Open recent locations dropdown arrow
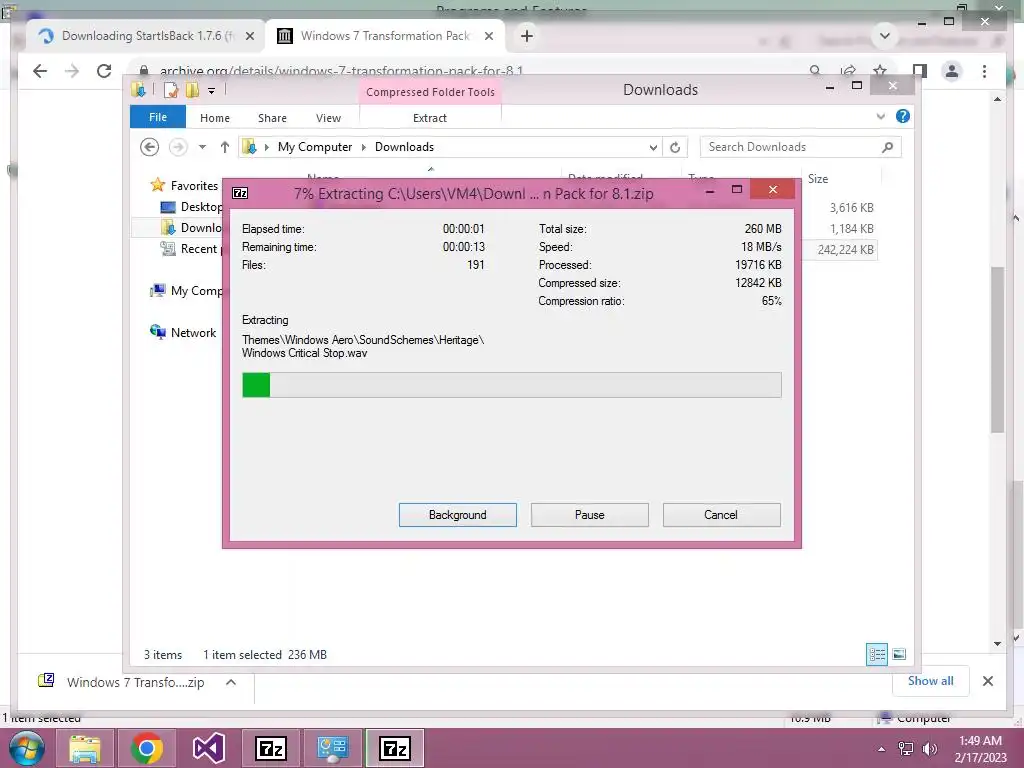The height and width of the screenshot is (768, 1024). coord(202,147)
